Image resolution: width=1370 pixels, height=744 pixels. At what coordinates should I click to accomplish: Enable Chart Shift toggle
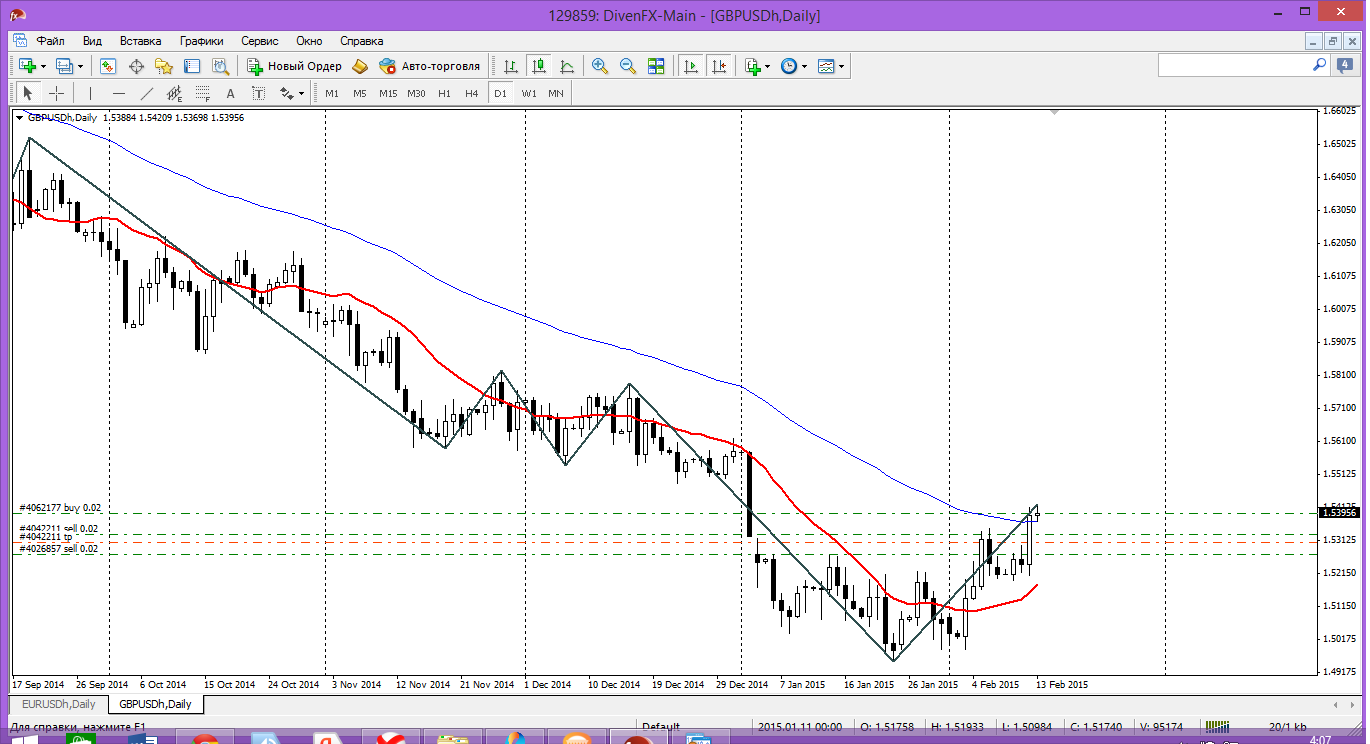(x=718, y=66)
